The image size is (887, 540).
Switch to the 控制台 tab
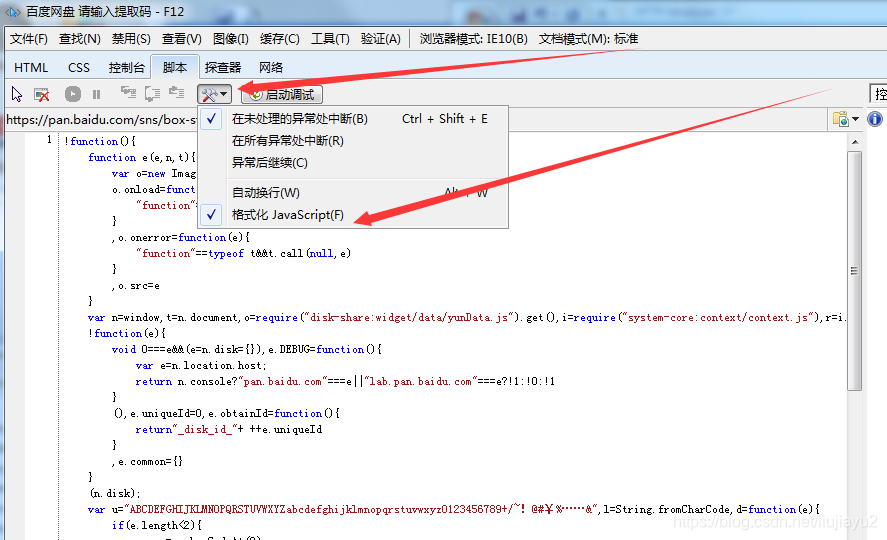(x=126, y=68)
